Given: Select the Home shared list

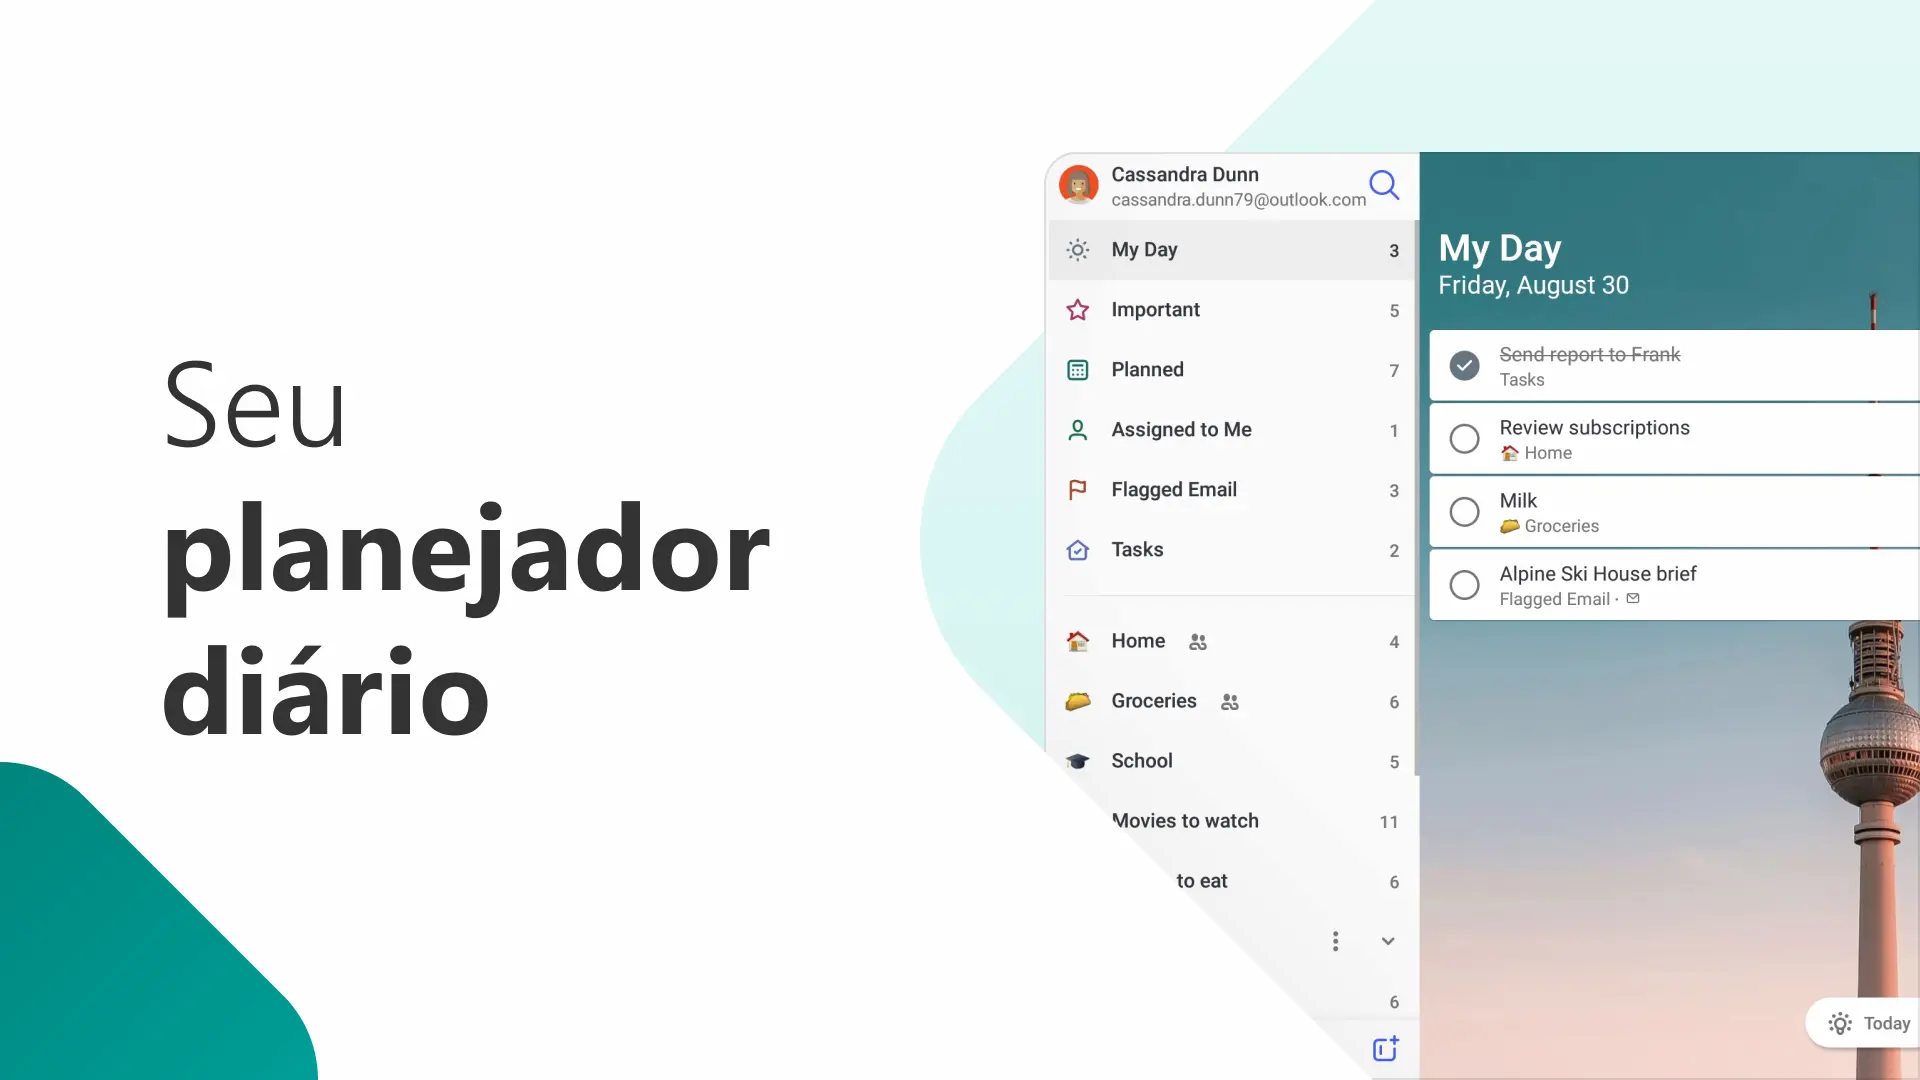Looking at the screenshot, I should [x=1138, y=641].
